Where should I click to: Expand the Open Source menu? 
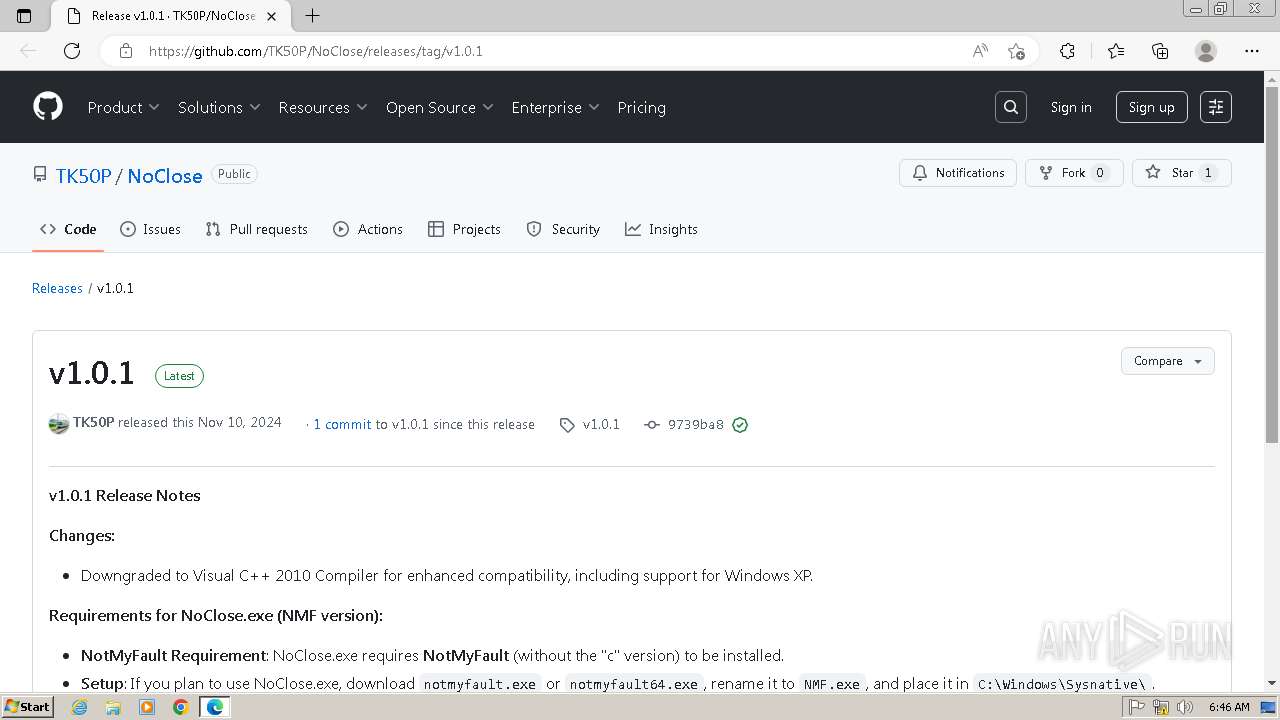click(440, 107)
